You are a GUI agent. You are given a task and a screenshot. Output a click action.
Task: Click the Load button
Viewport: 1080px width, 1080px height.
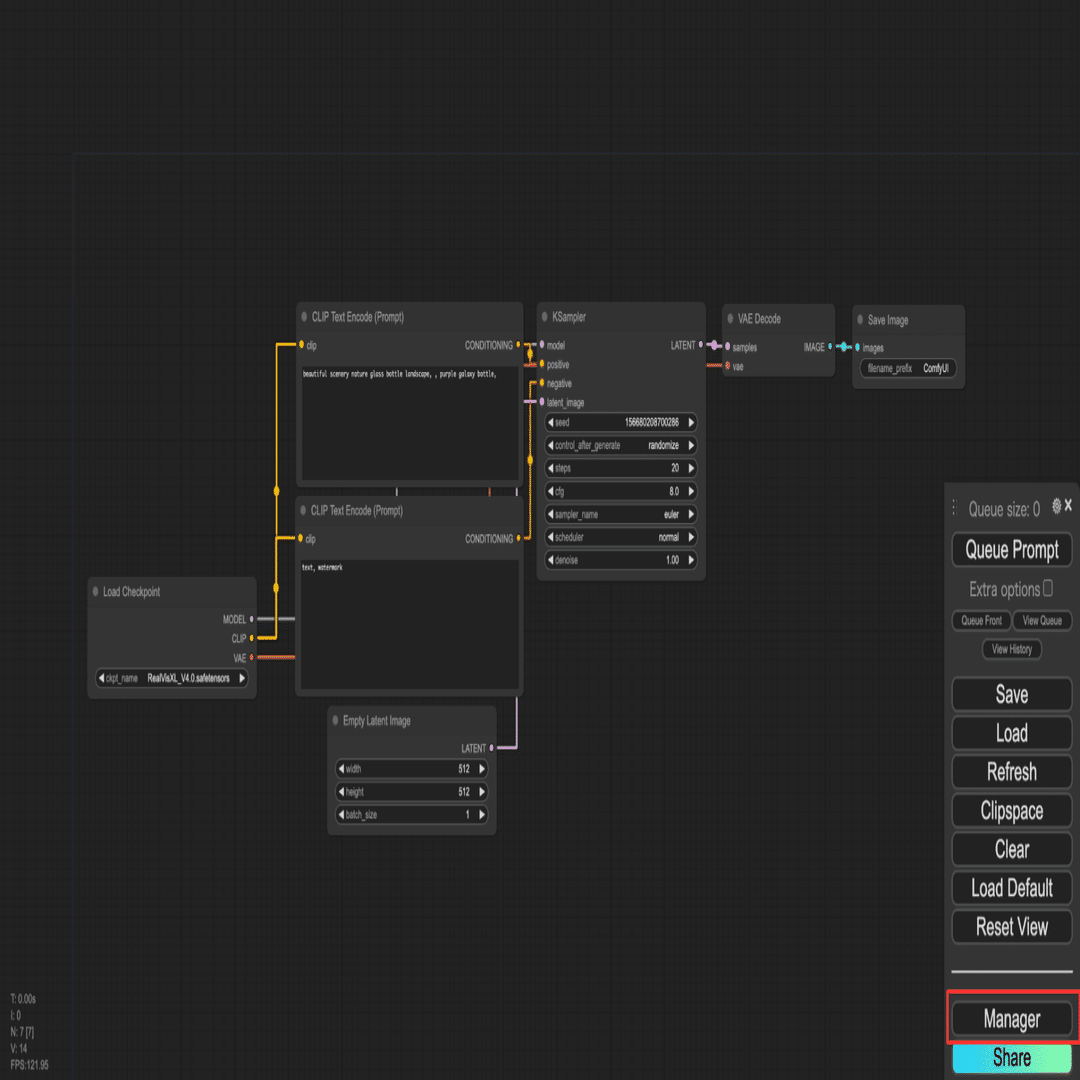click(x=1011, y=733)
